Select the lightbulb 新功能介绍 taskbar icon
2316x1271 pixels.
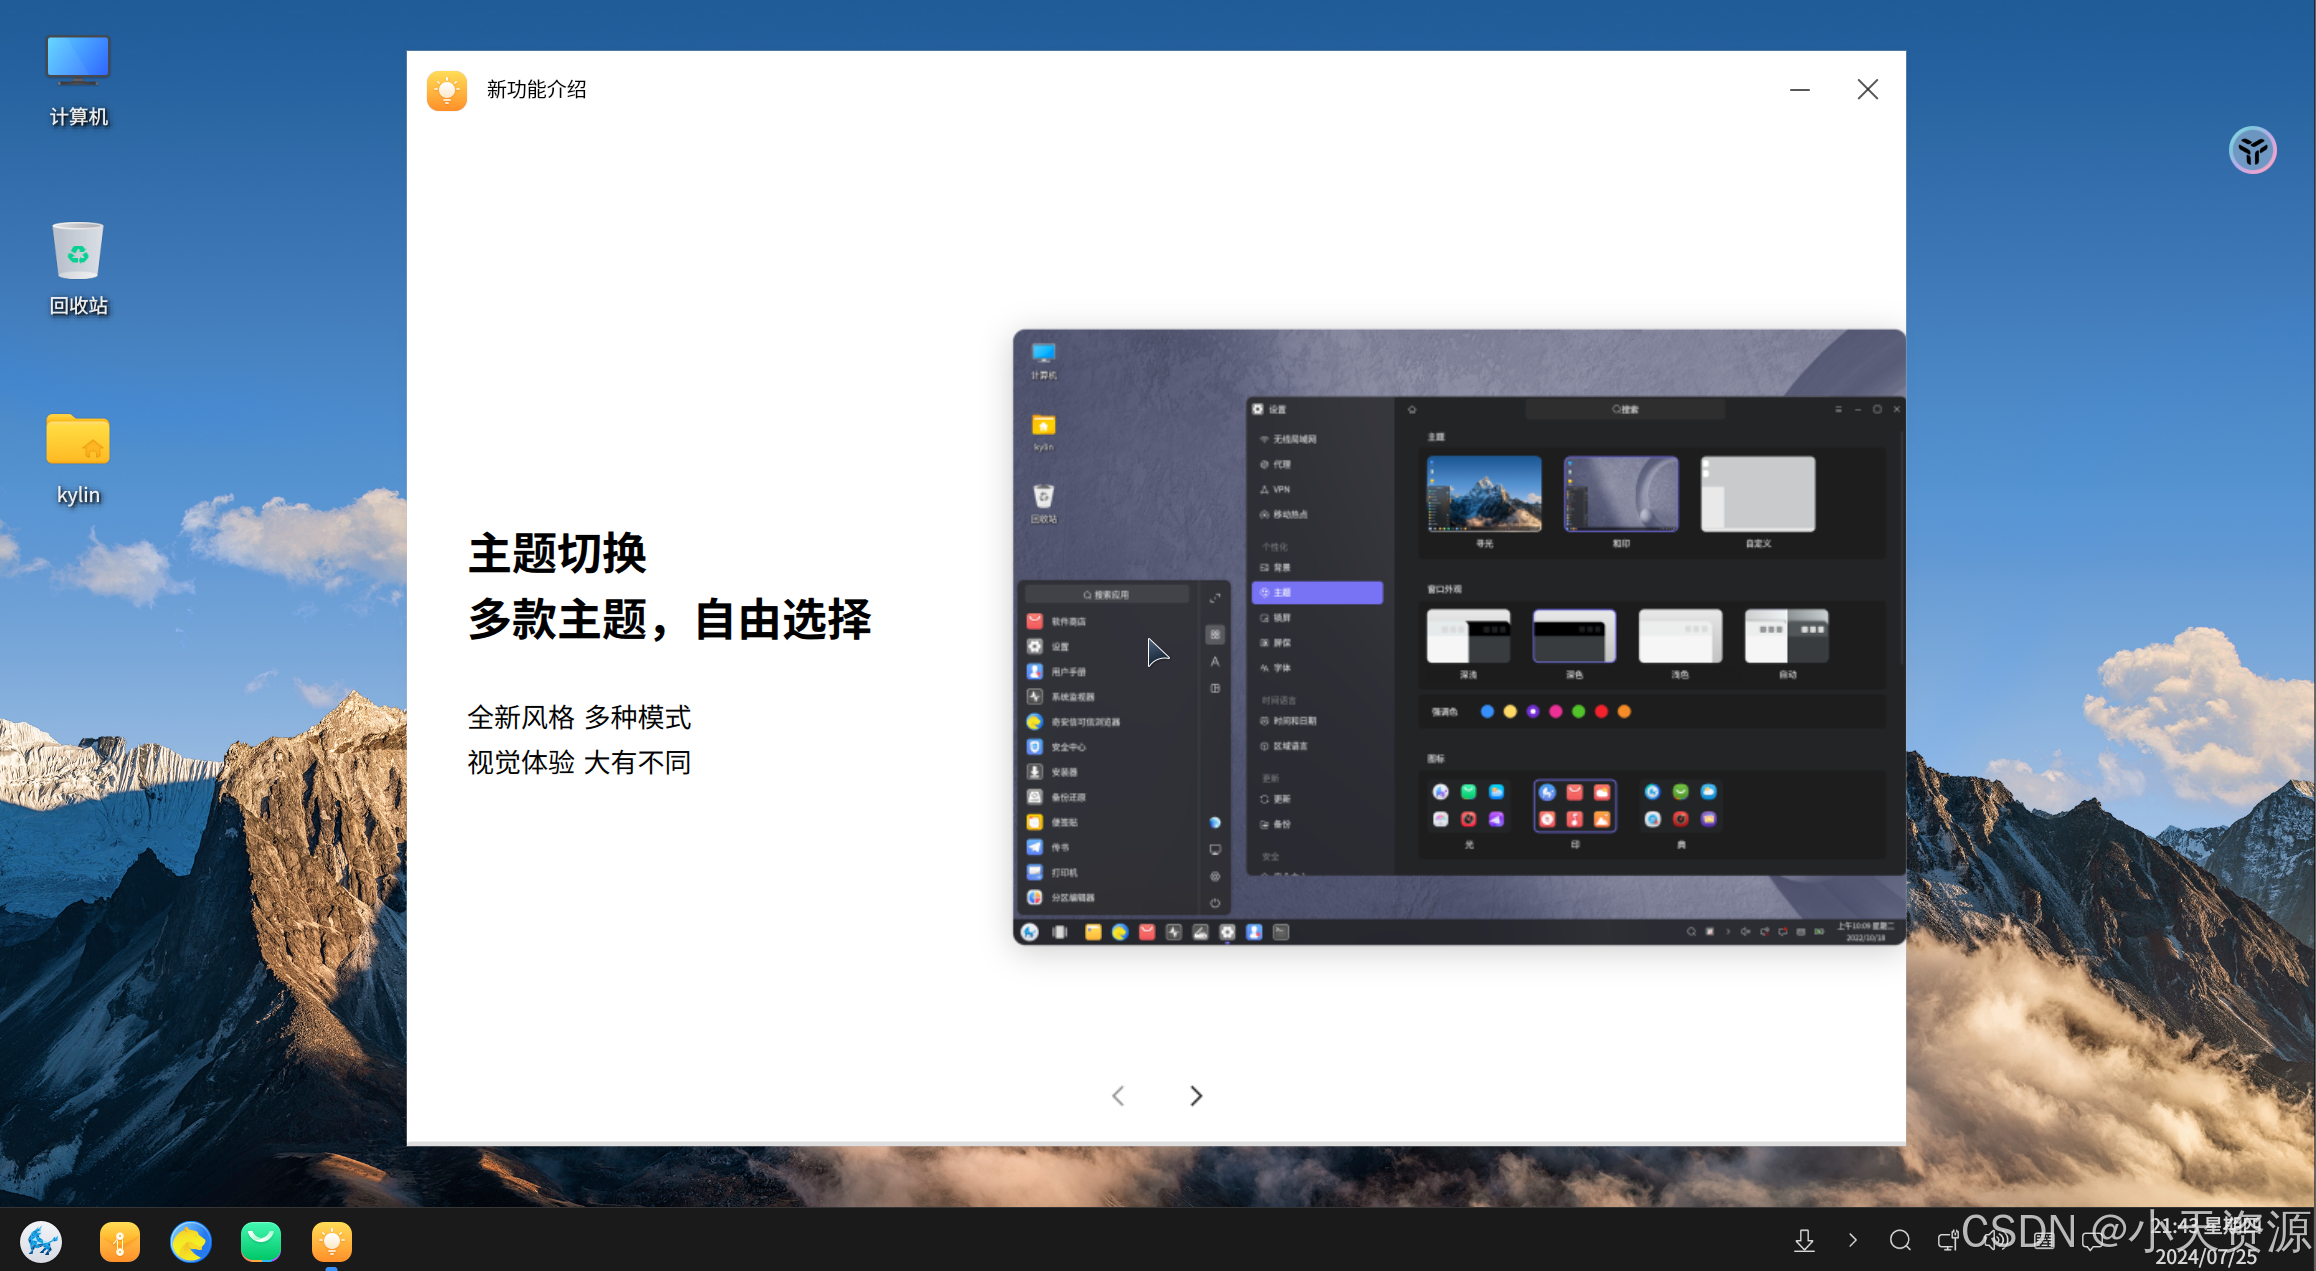[x=331, y=1242]
